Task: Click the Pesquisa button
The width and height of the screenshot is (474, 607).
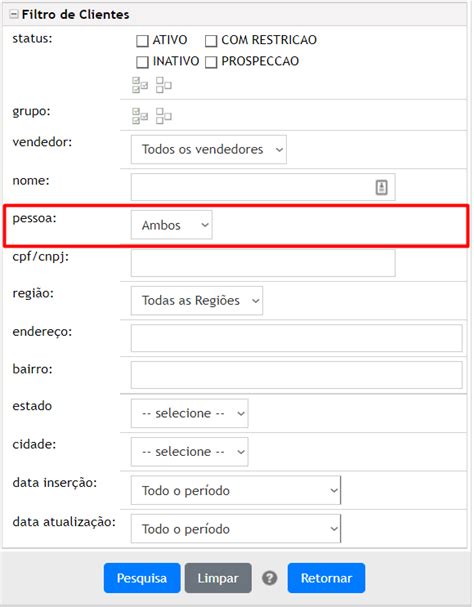Action: coord(142,578)
